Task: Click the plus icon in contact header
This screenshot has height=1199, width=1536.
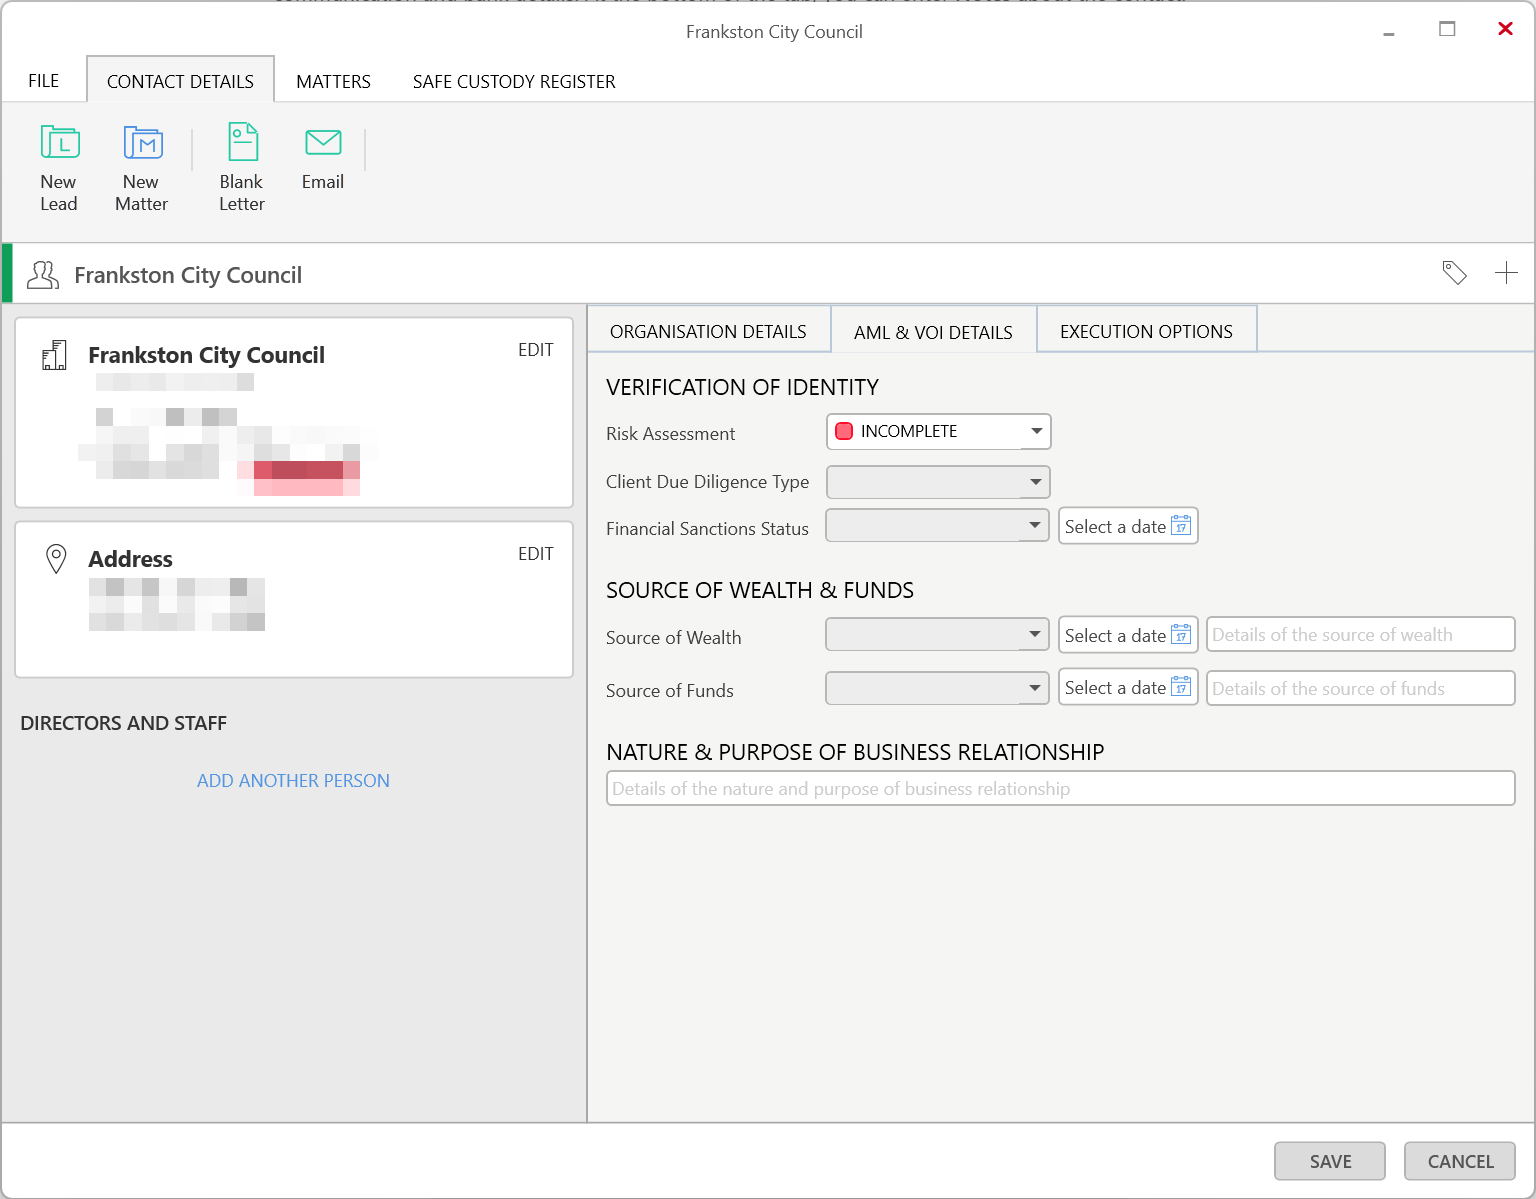Action: [1506, 273]
